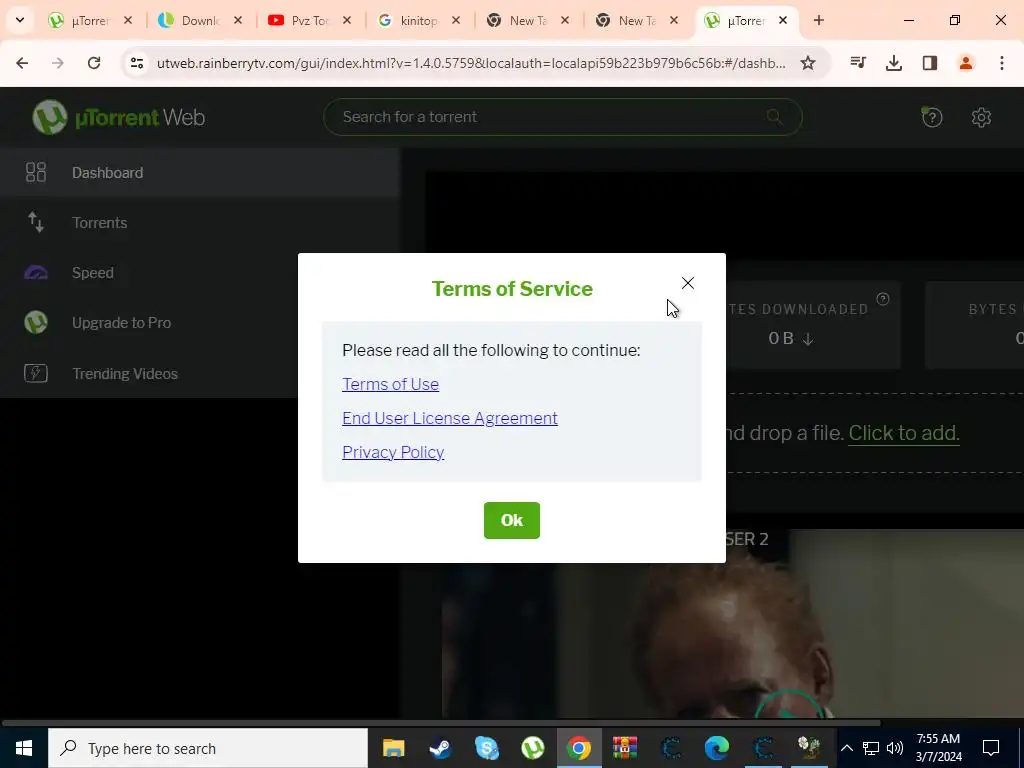Open File Explorer from the taskbar
Viewport: 1024px width, 768px height.
click(394, 748)
